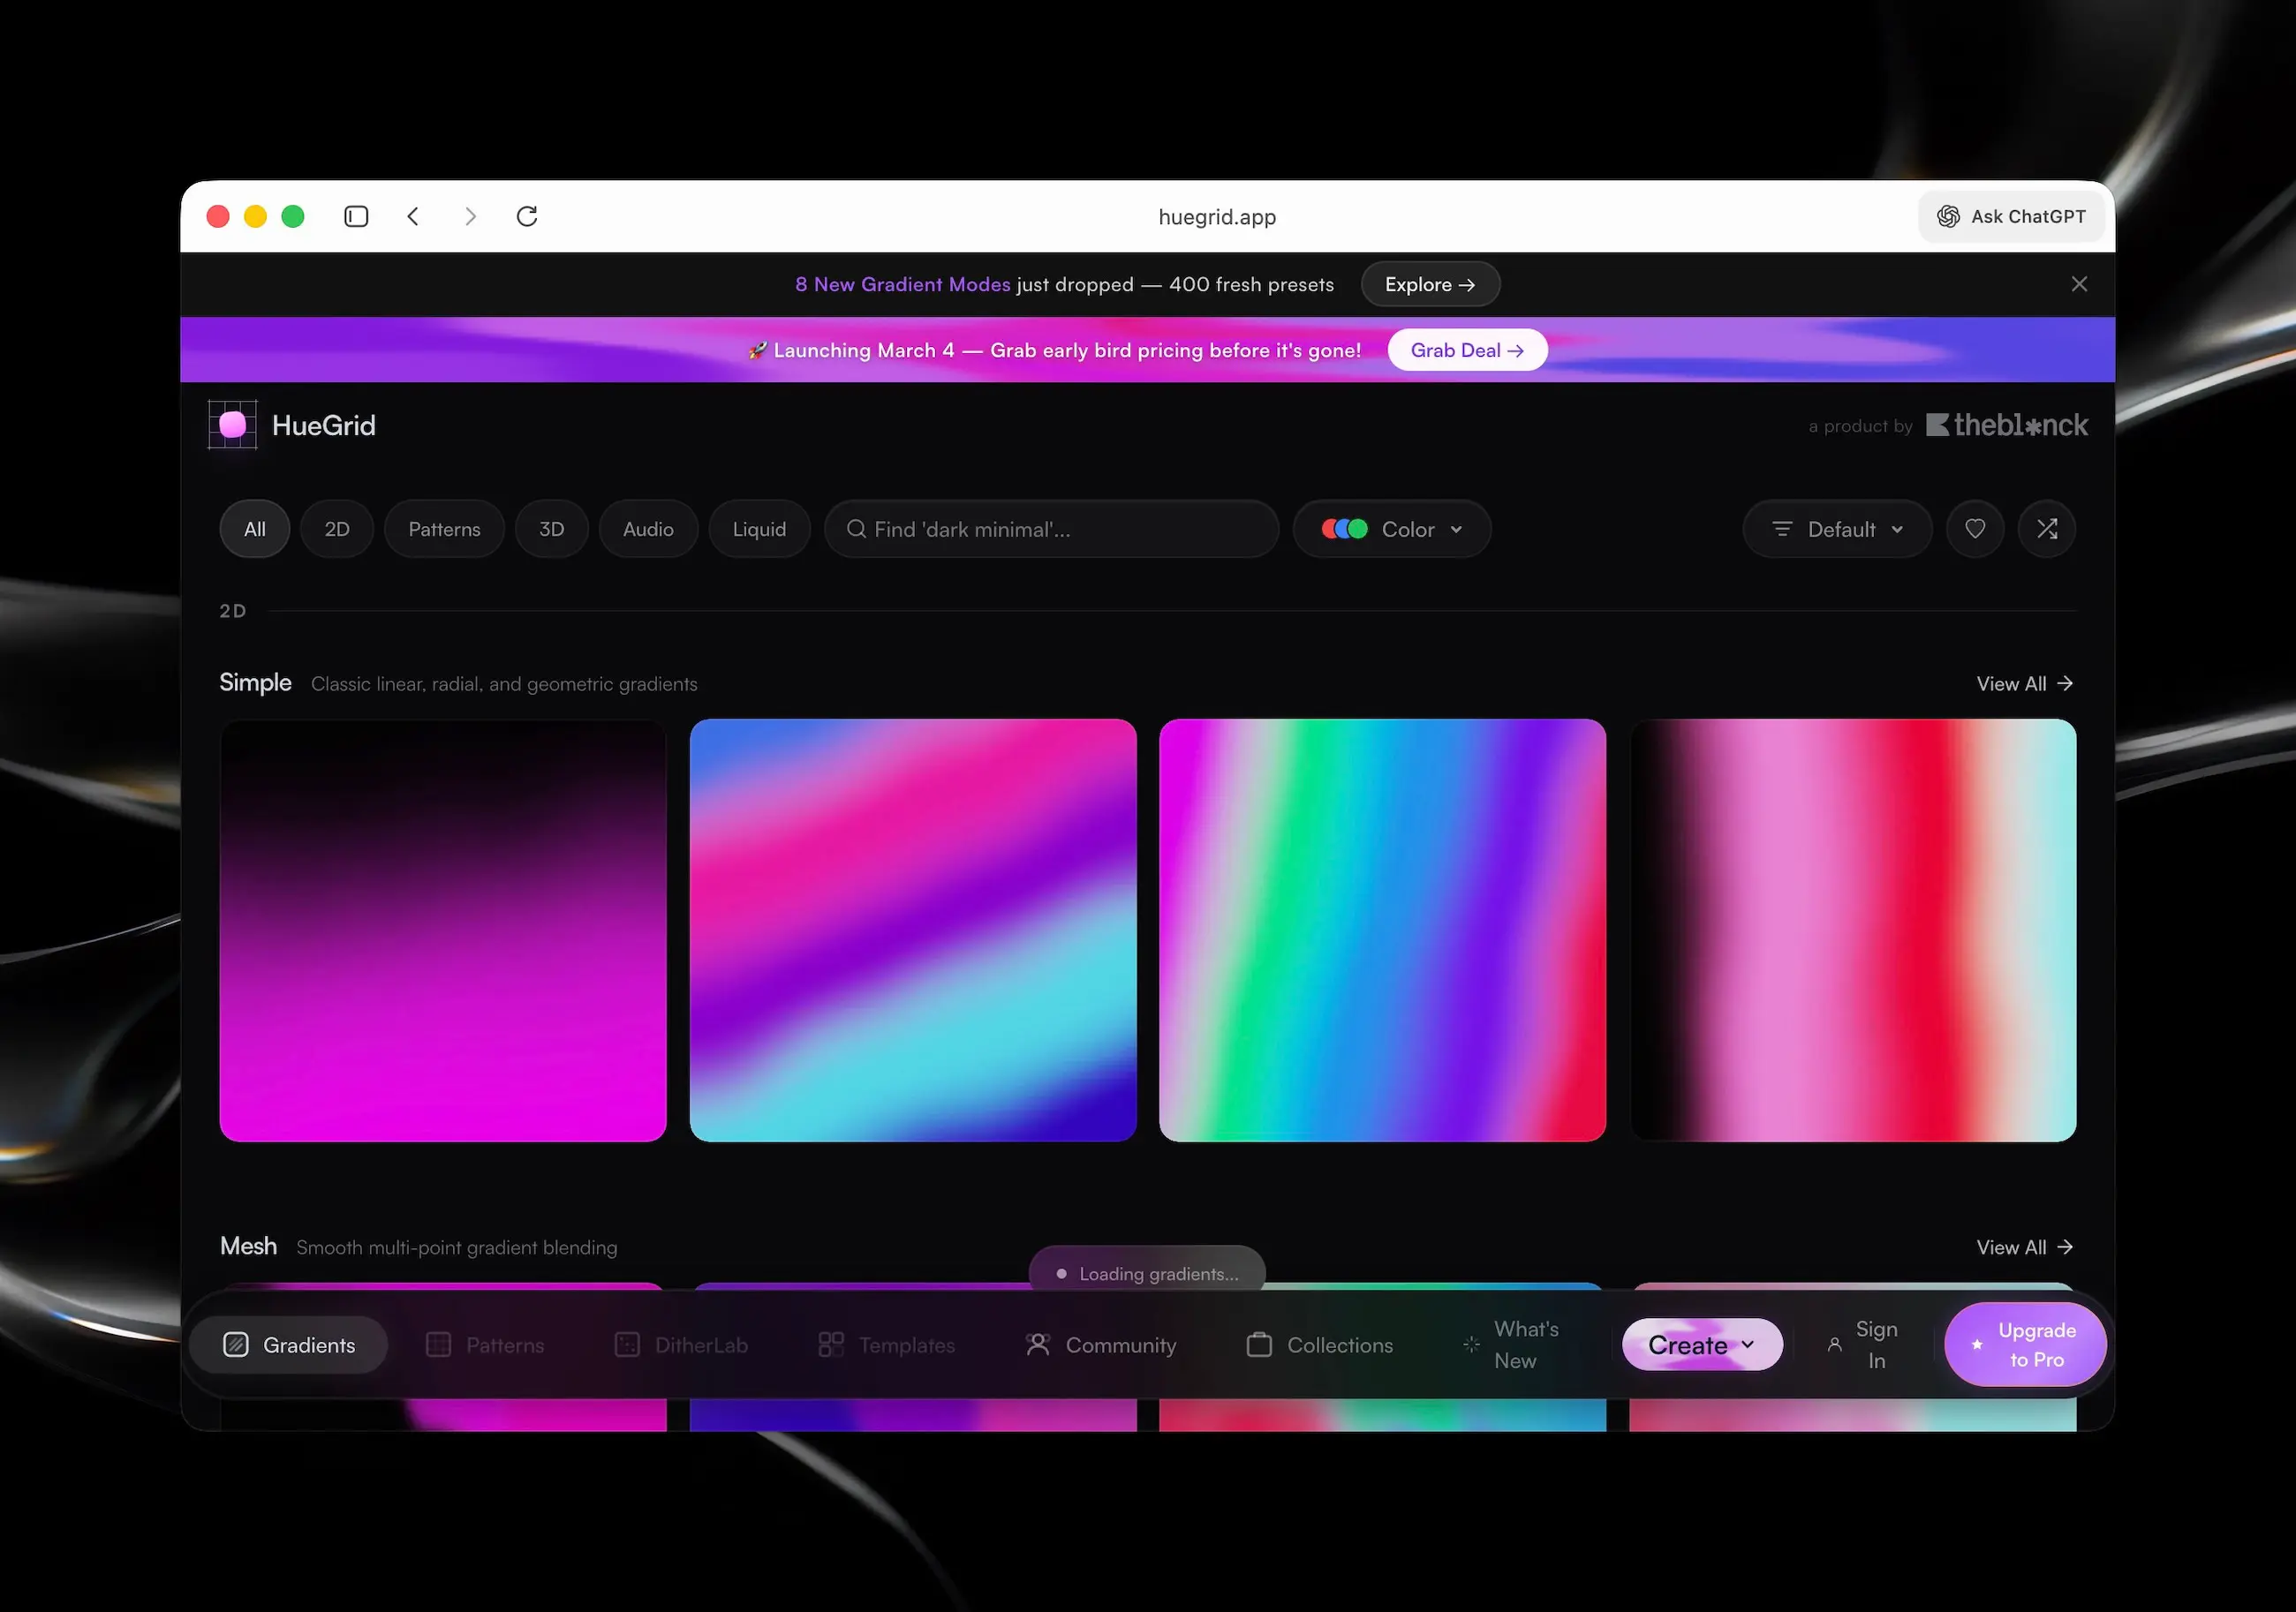Select the dark-to-magenta gradient thumbnail
Viewport: 2296px width, 1612px height.
(443, 930)
